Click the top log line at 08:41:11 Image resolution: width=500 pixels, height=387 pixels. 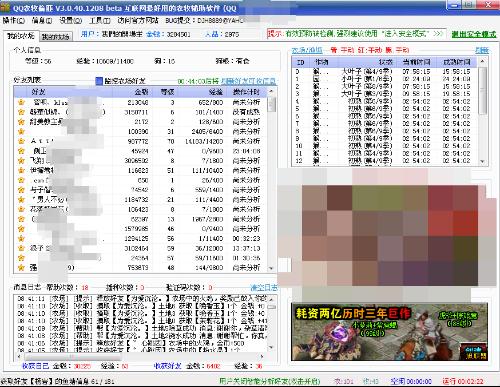[x=141, y=298]
